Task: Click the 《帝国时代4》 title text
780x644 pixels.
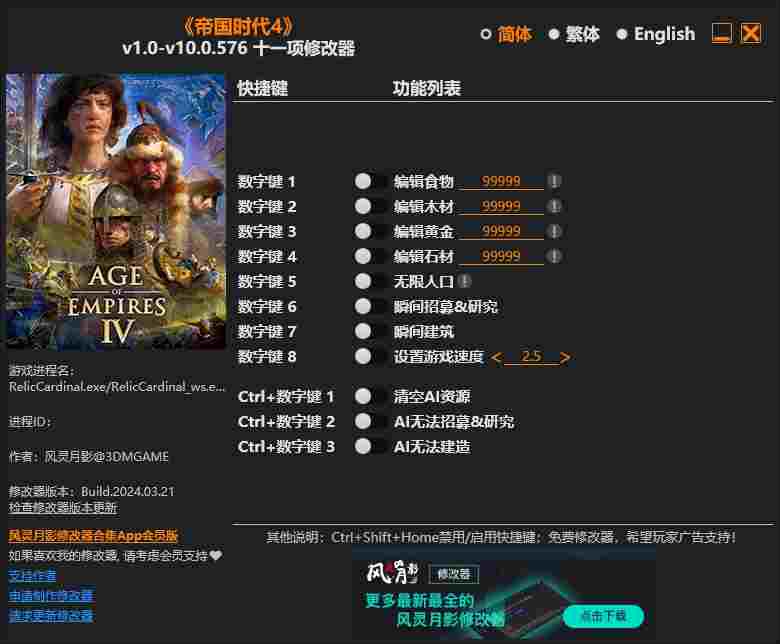Action: click(239, 26)
